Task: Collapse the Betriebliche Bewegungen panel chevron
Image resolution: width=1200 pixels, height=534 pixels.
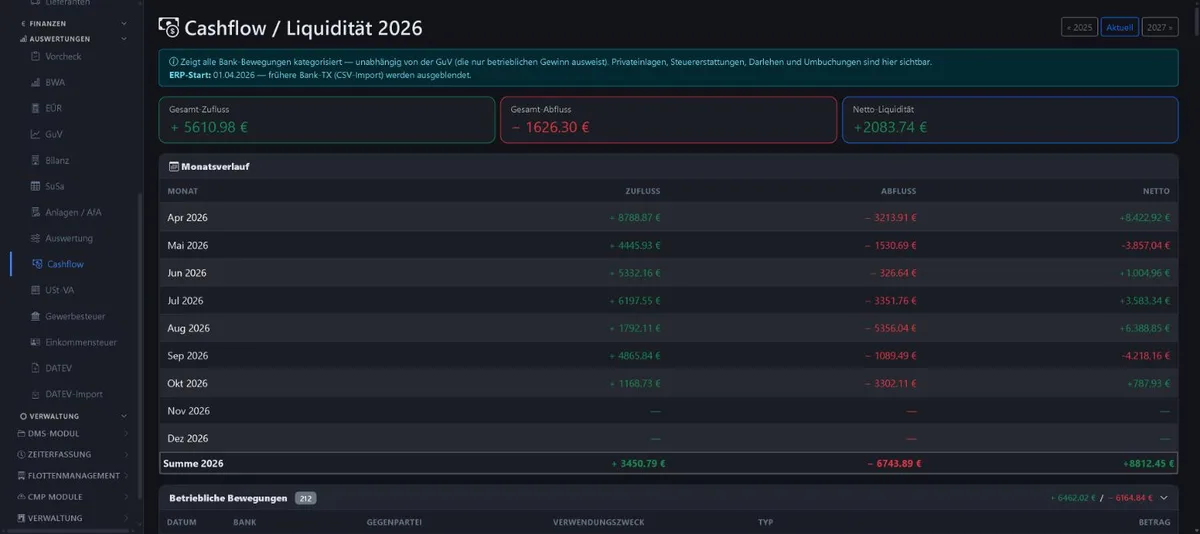Action: [1164, 497]
